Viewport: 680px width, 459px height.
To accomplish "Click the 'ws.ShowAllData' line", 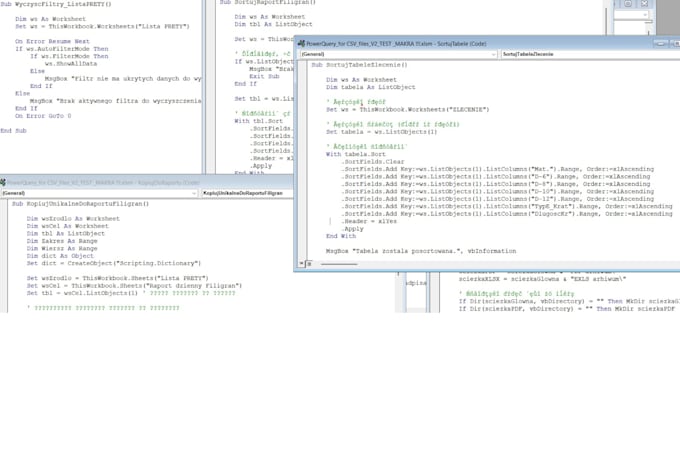I will (71, 64).
